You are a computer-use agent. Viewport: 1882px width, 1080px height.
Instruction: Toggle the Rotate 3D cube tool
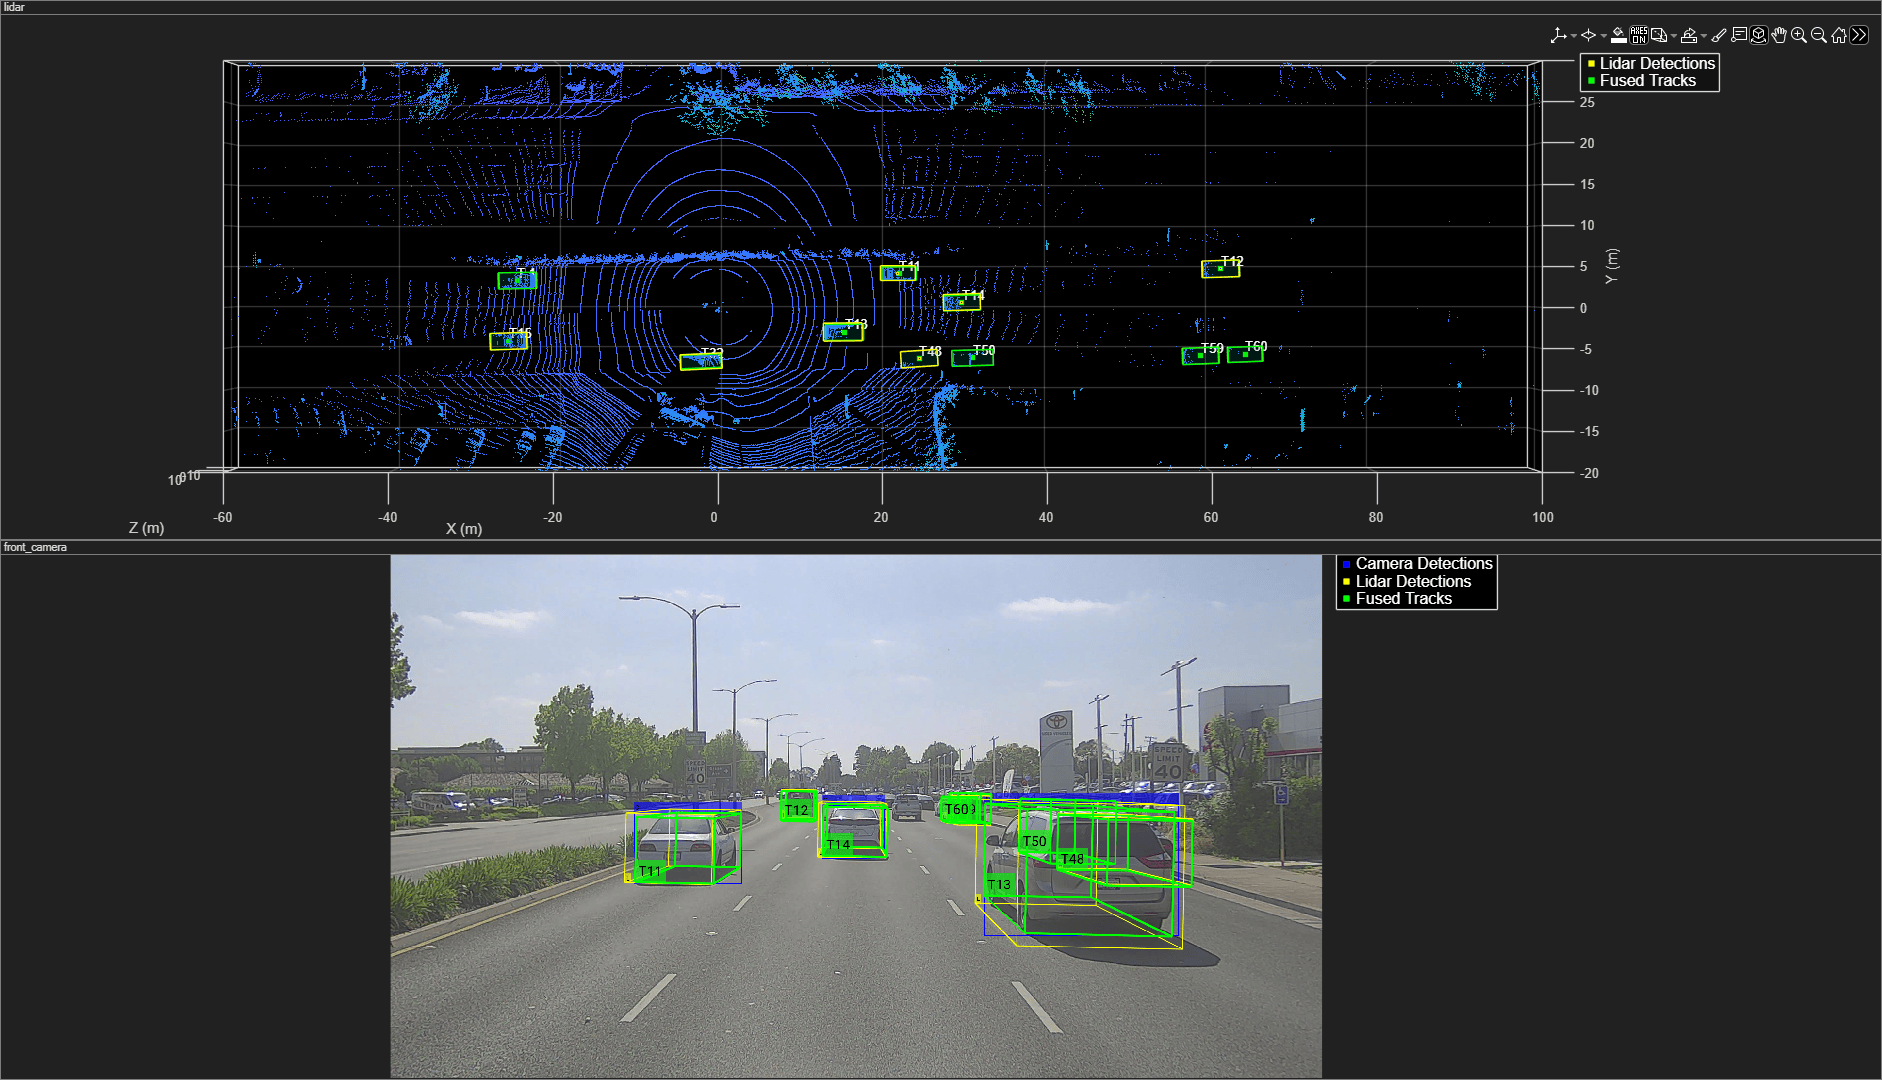[x=1759, y=35]
